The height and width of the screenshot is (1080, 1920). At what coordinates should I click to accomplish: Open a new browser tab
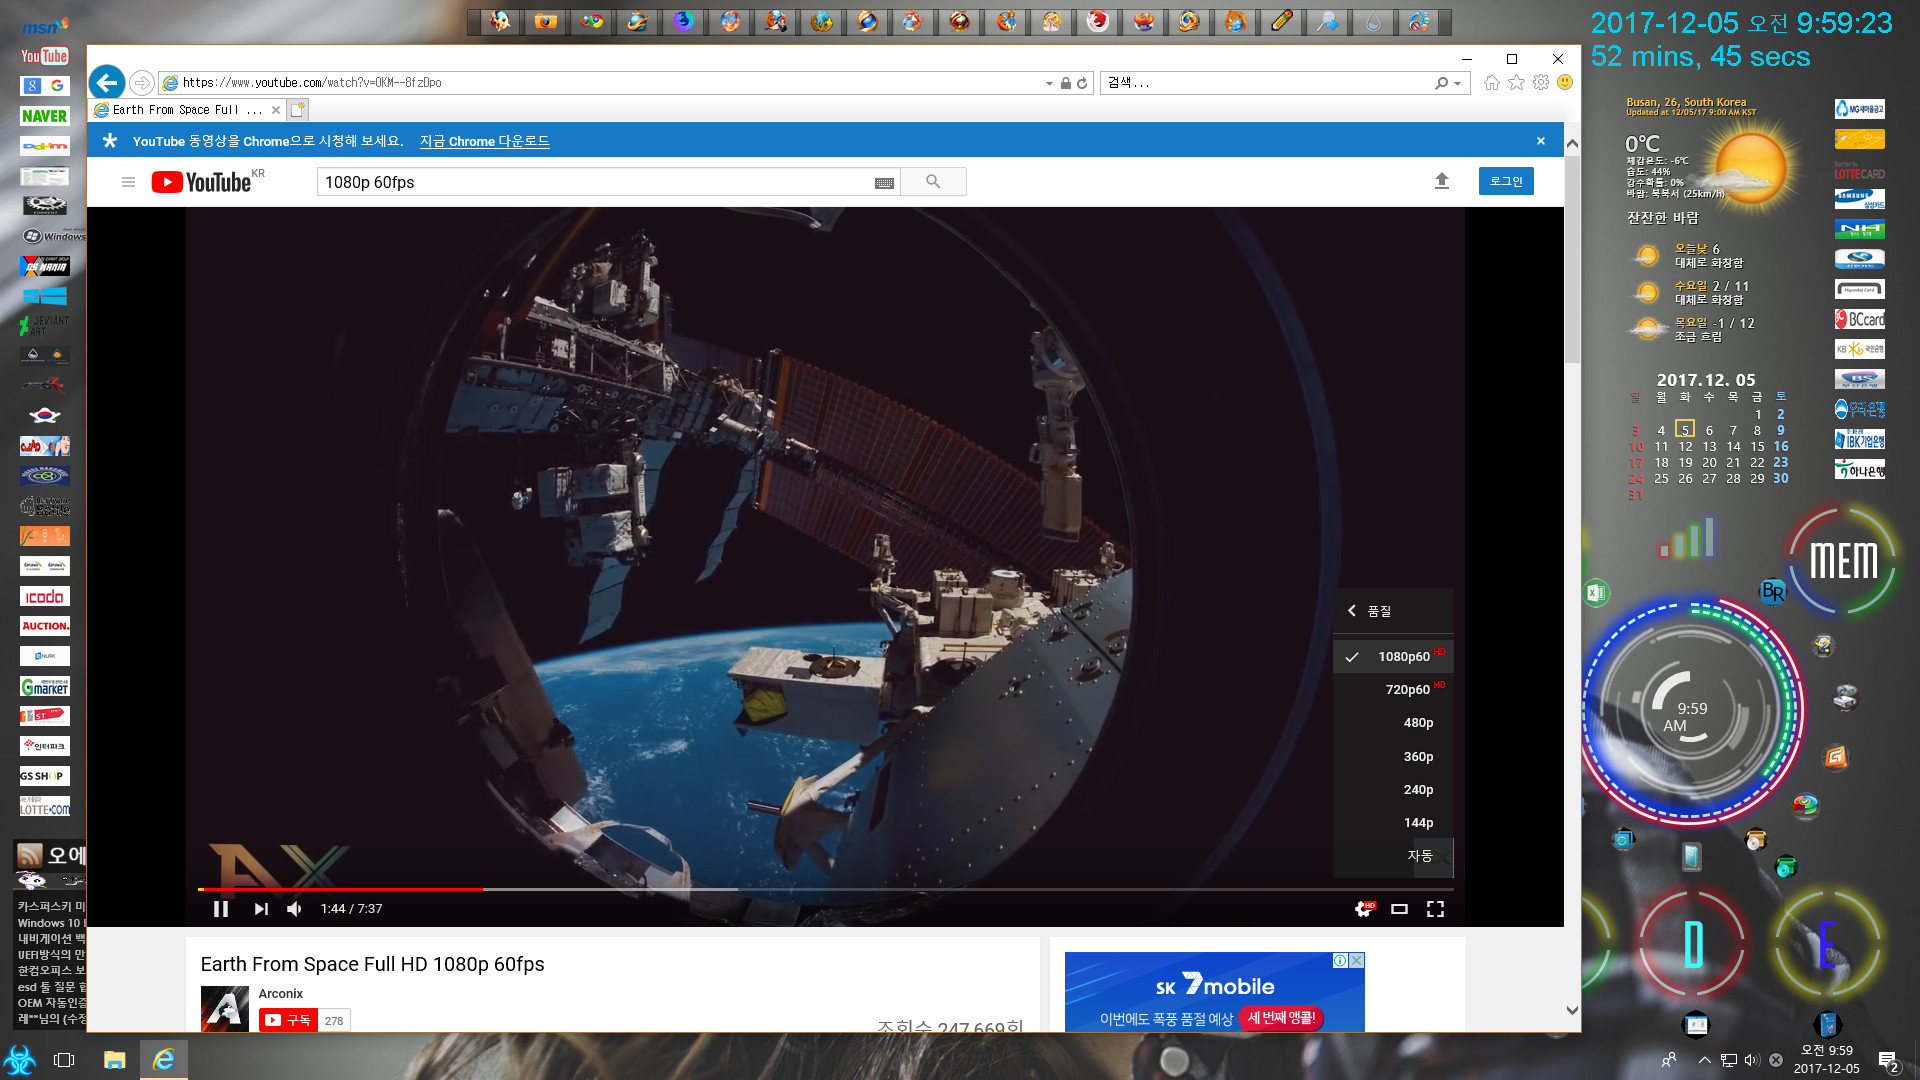[x=297, y=110]
